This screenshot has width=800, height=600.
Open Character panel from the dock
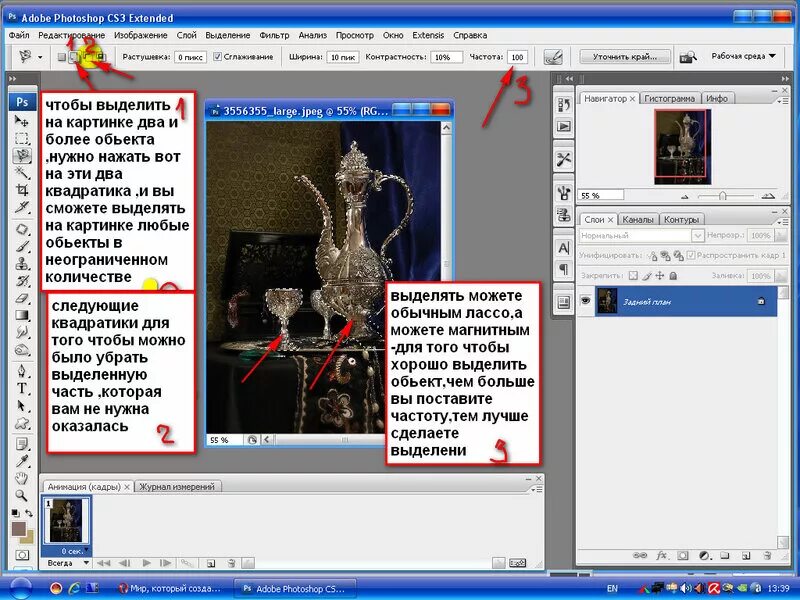pos(564,248)
